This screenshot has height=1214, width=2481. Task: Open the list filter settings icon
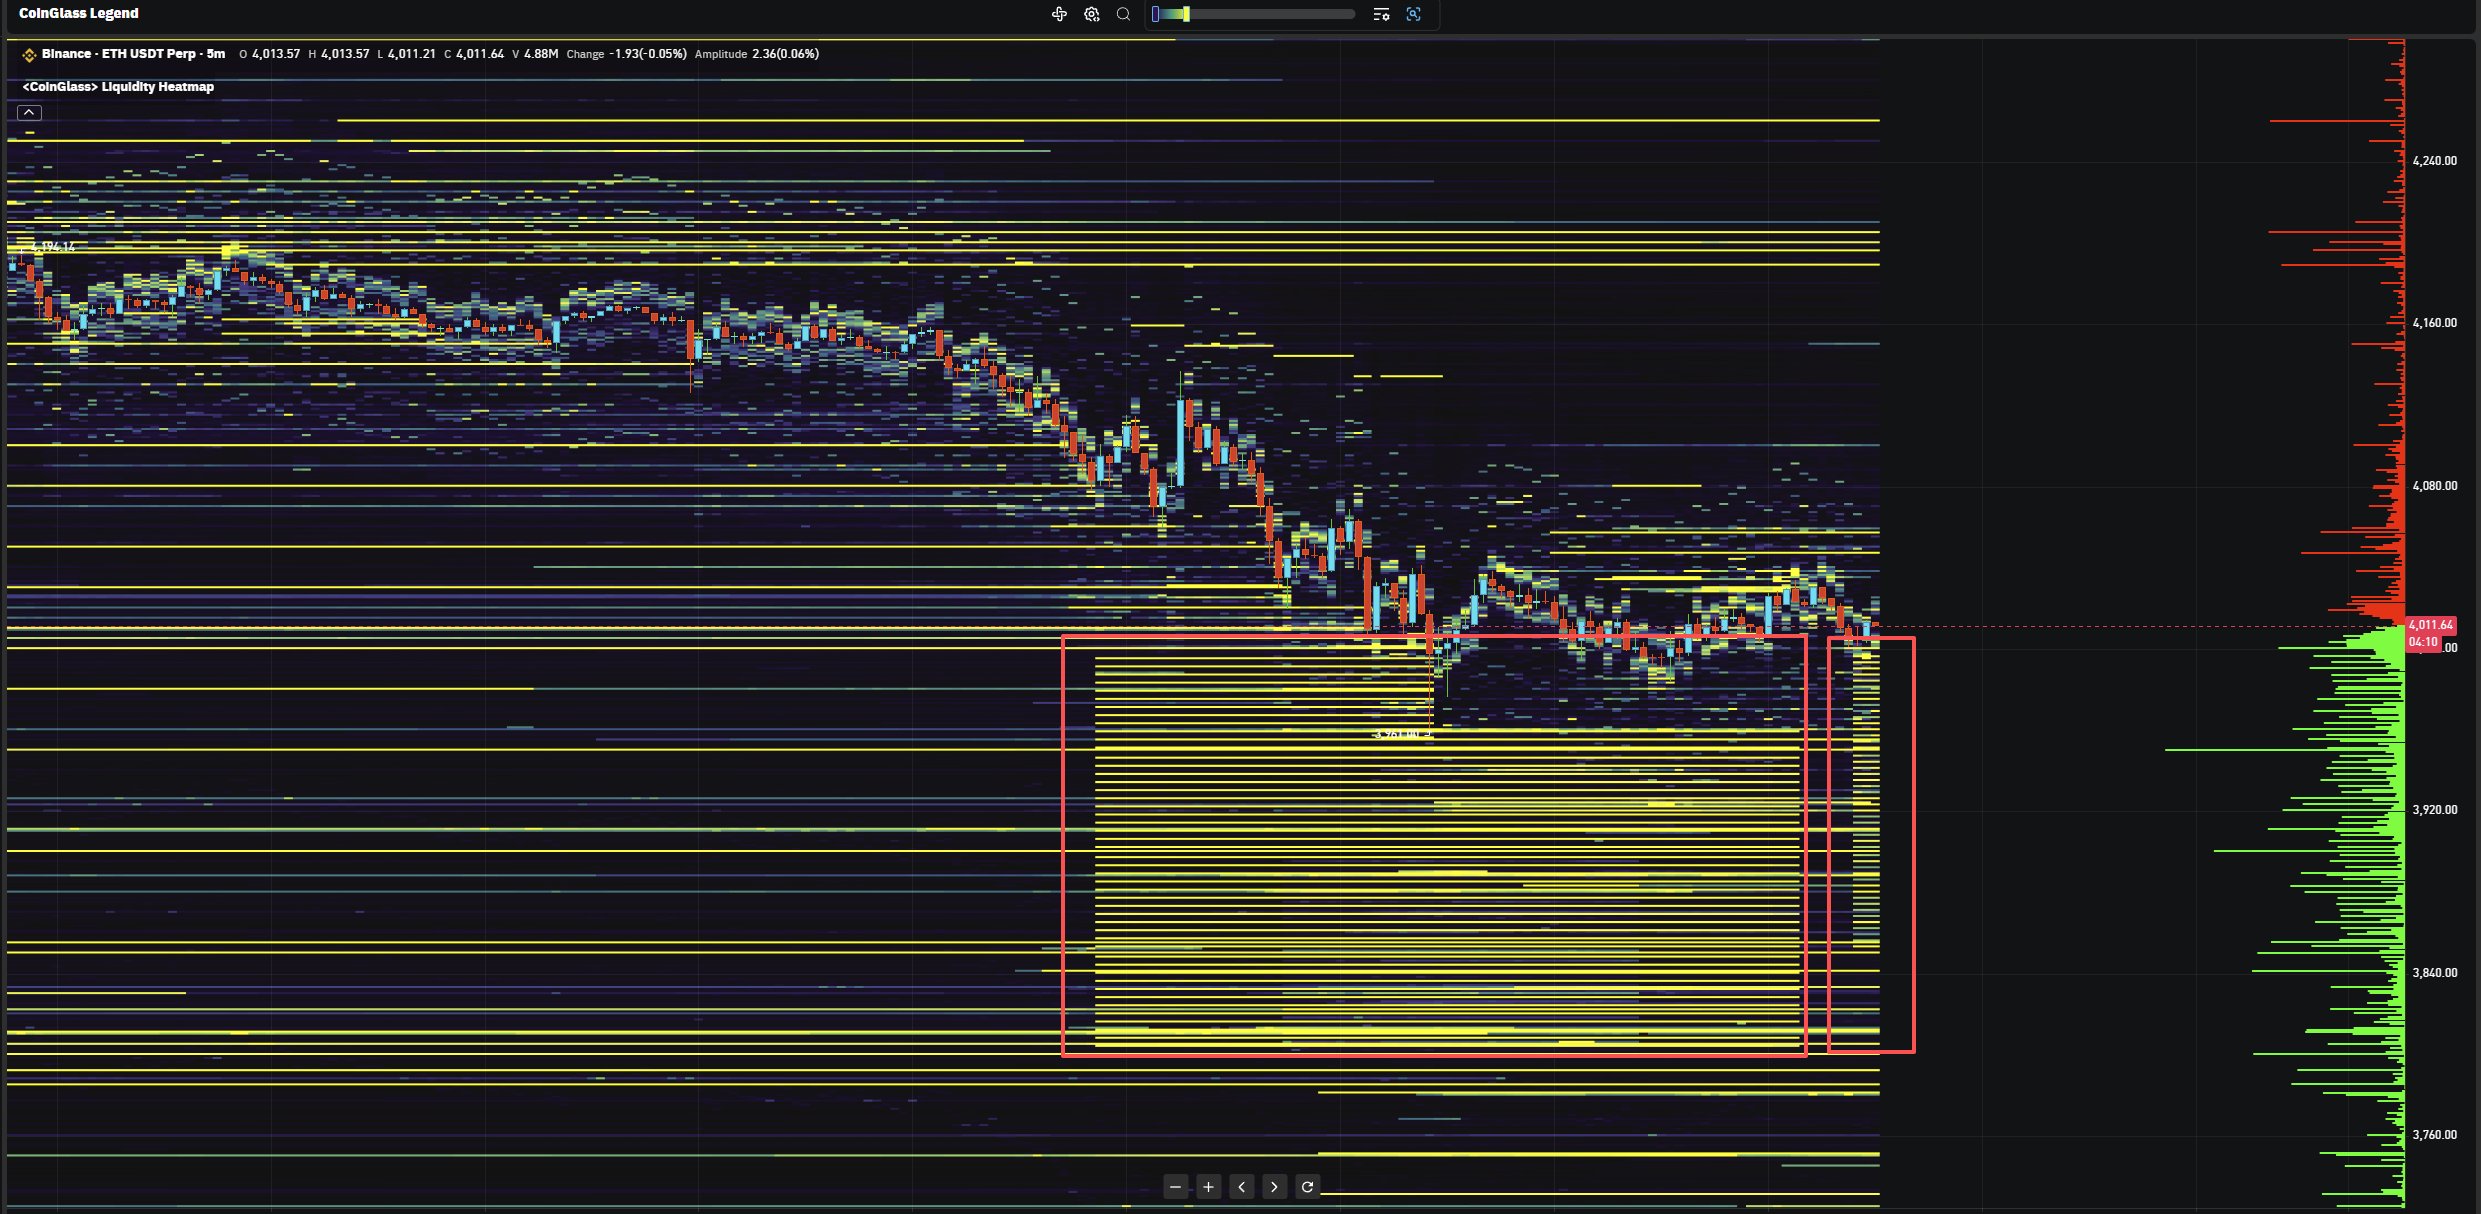(1381, 14)
